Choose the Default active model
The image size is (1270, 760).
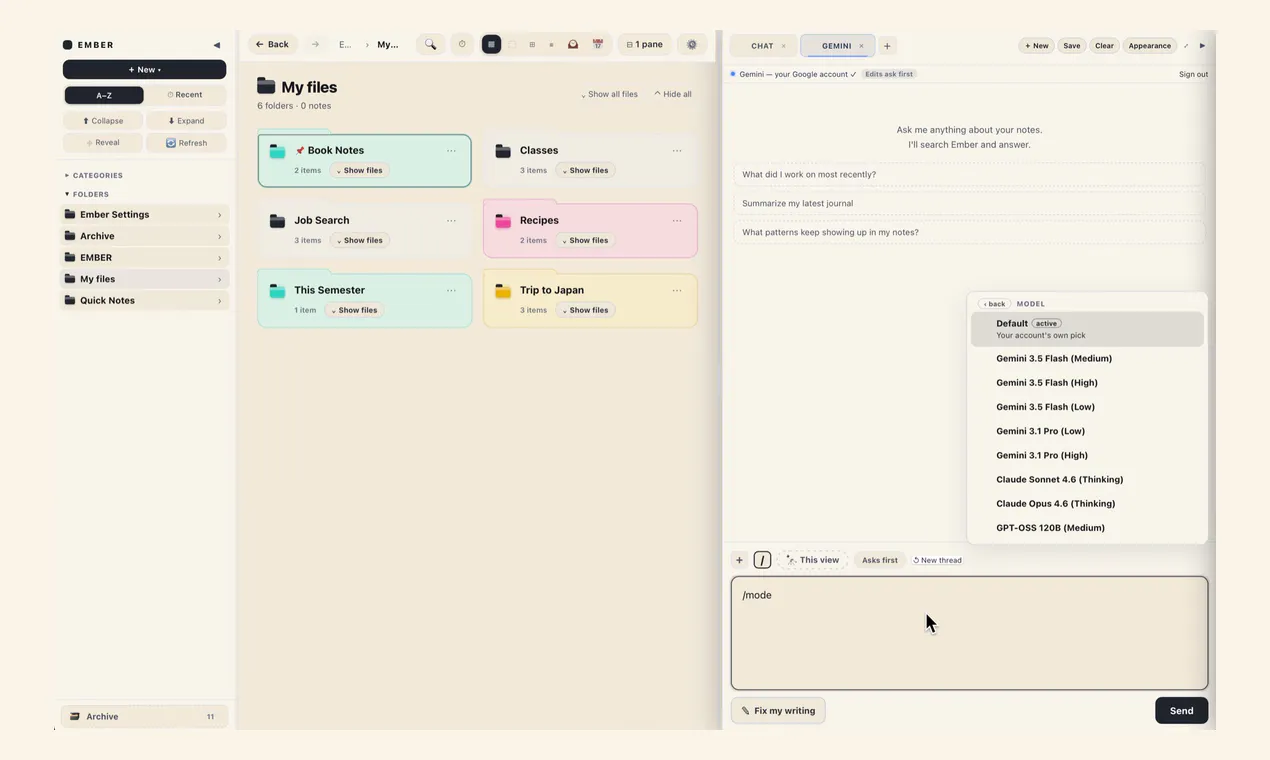tap(1087, 329)
